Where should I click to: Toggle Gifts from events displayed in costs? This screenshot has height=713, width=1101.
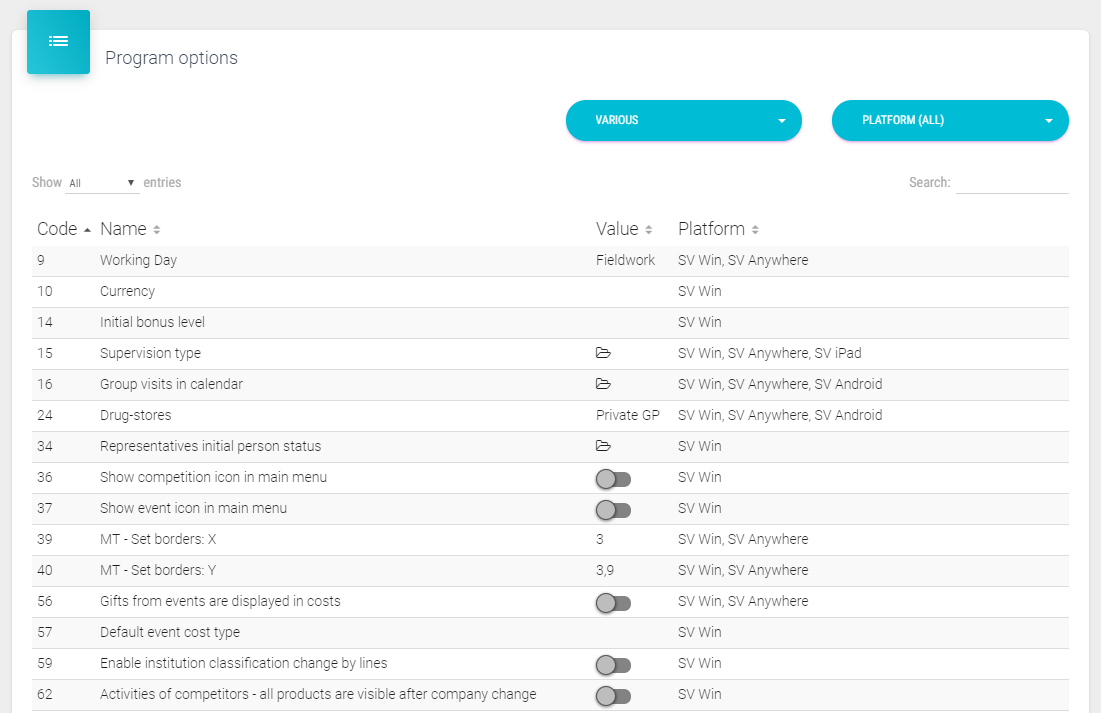tap(613, 602)
